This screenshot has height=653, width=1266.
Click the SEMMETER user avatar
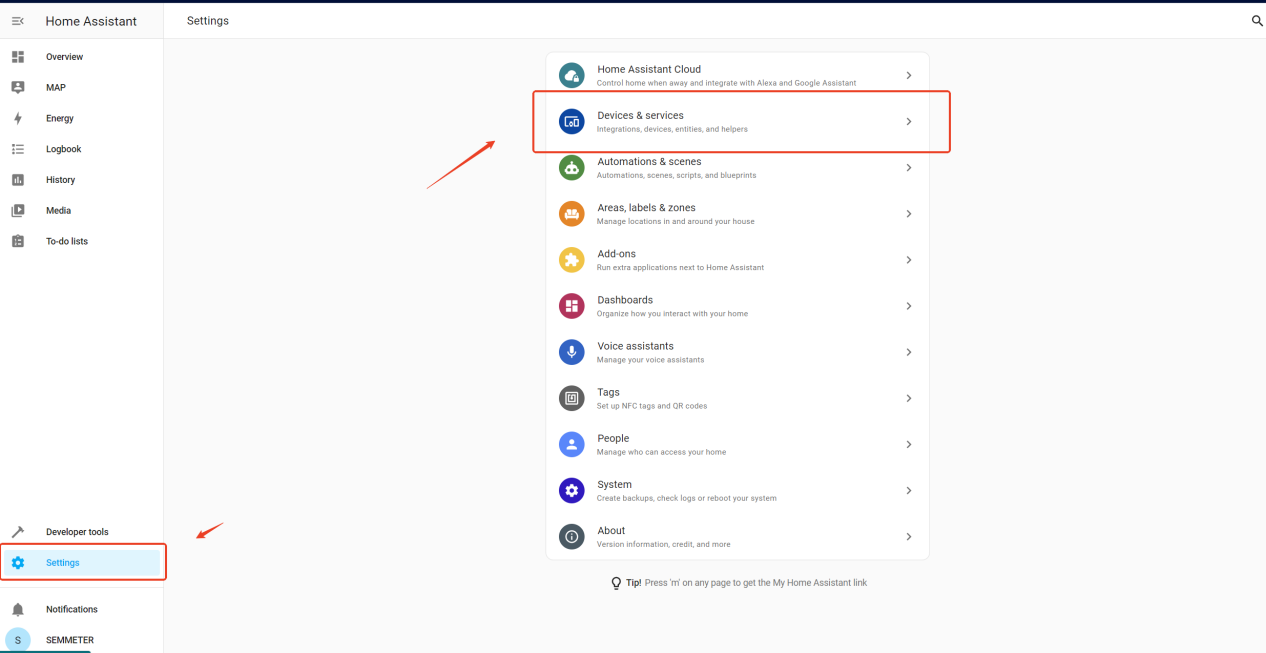coord(17,640)
